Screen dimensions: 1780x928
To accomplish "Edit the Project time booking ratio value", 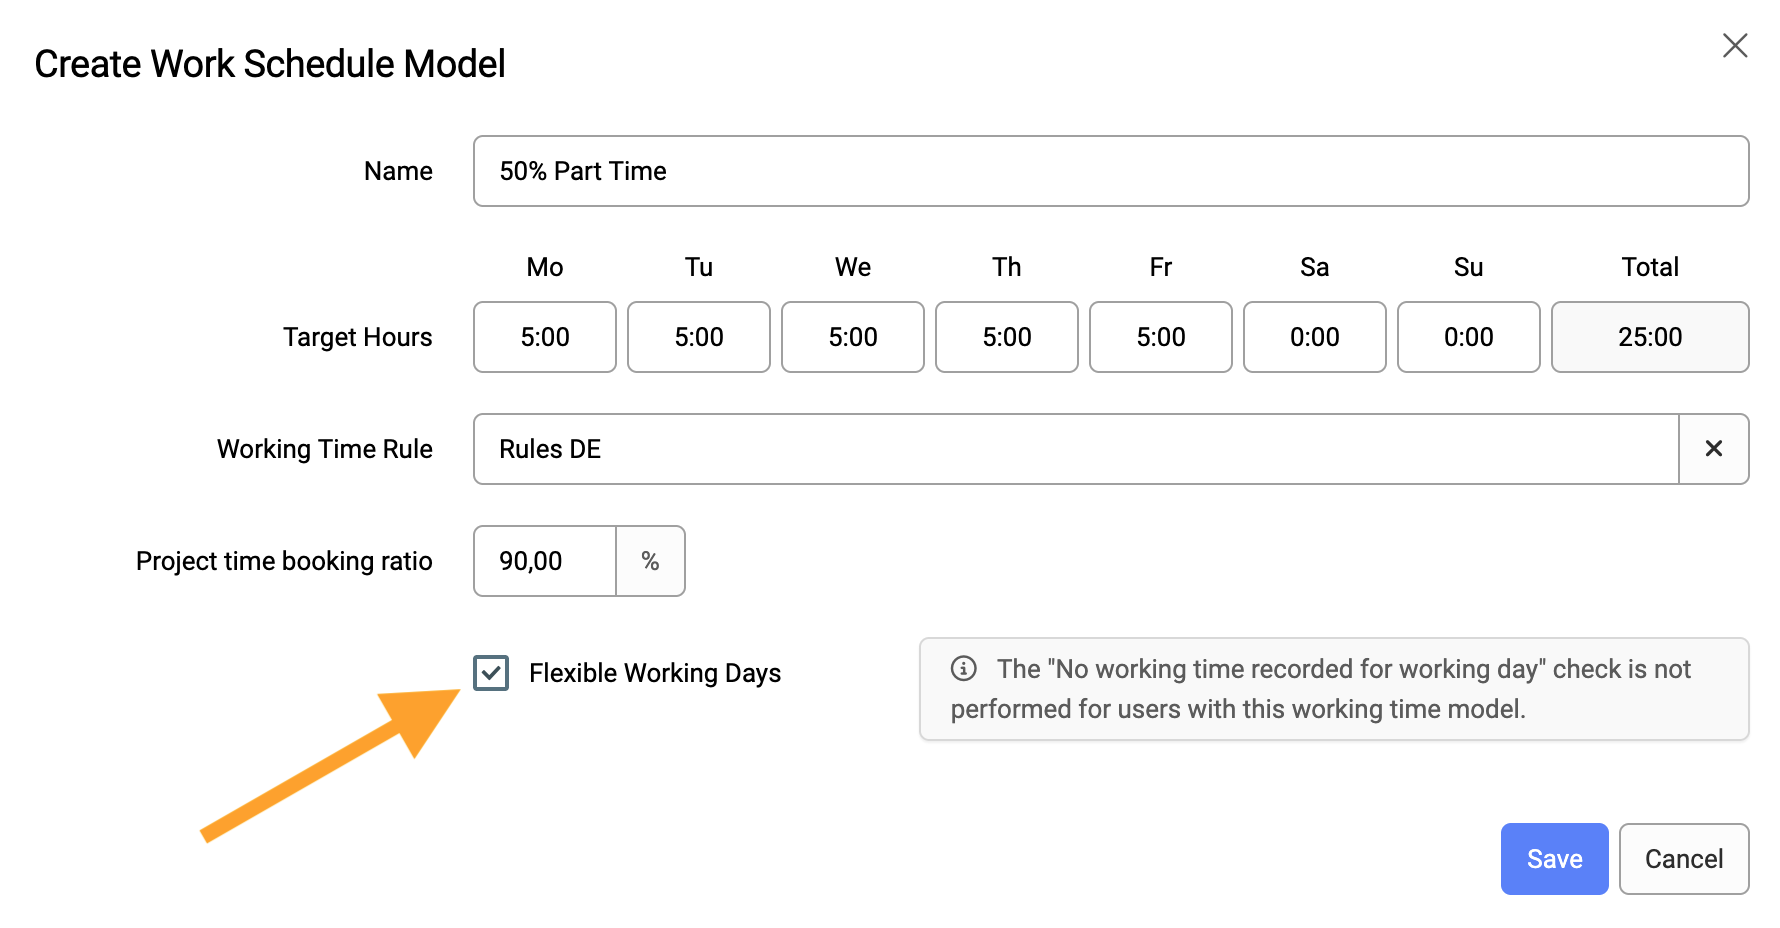I will [545, 561].
